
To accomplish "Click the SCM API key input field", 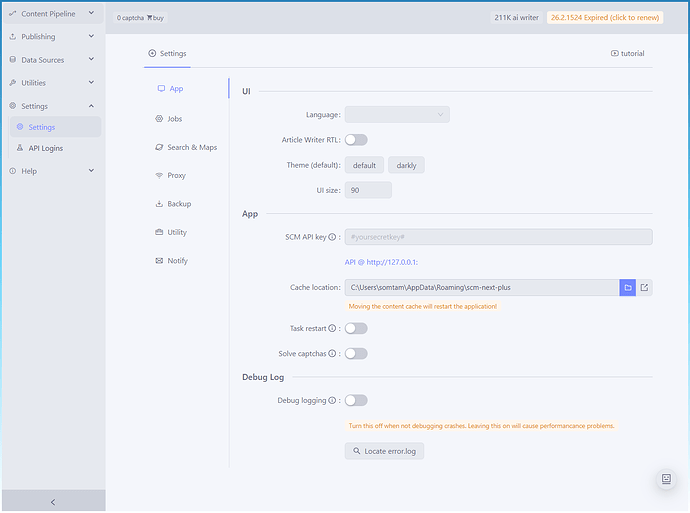I will click(x=498, y=238).
